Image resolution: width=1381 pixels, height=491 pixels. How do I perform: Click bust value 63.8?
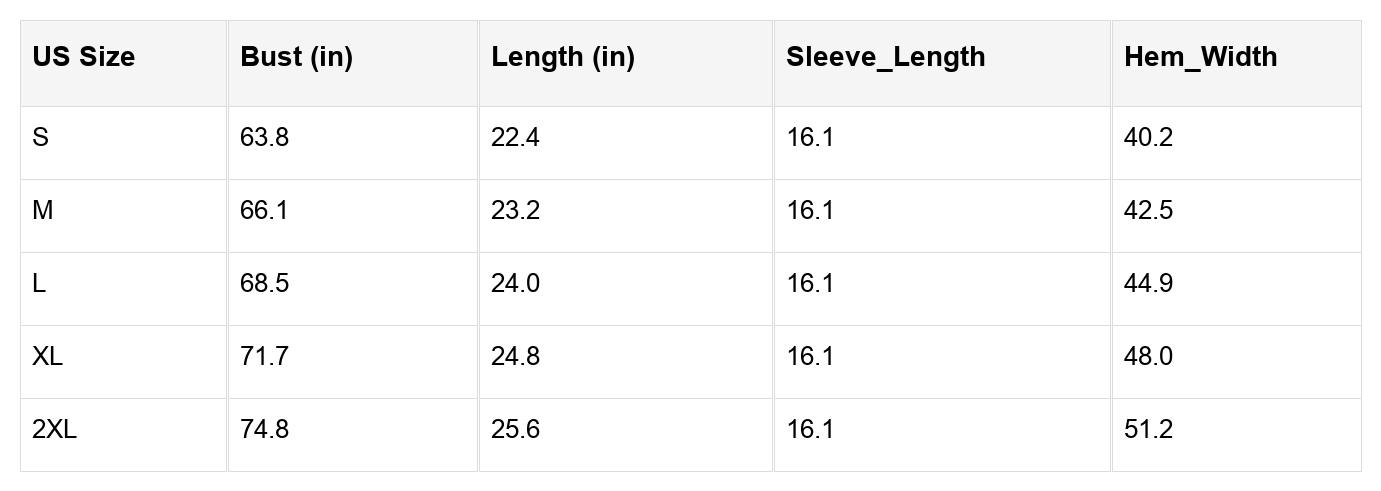(x=264, y=138)
